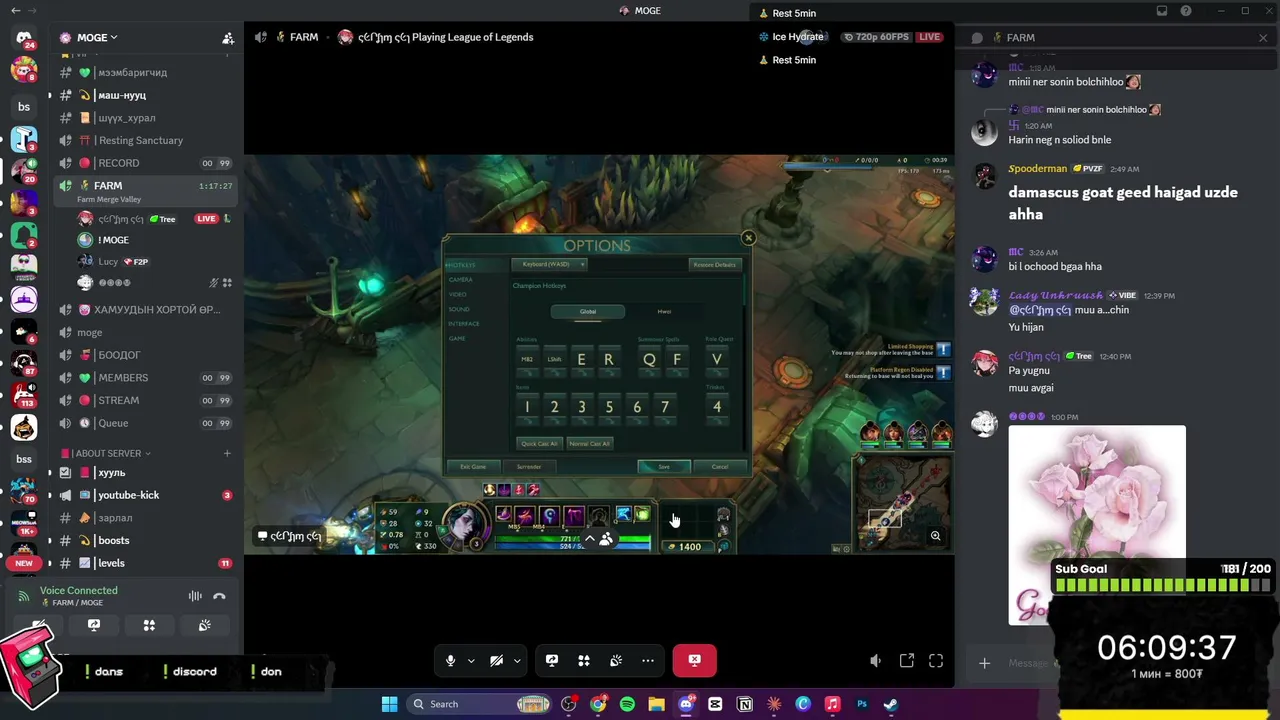The image size is (1280, 720).
Task: Invite people using the MOGE header icon
Action: coord(228,38)
